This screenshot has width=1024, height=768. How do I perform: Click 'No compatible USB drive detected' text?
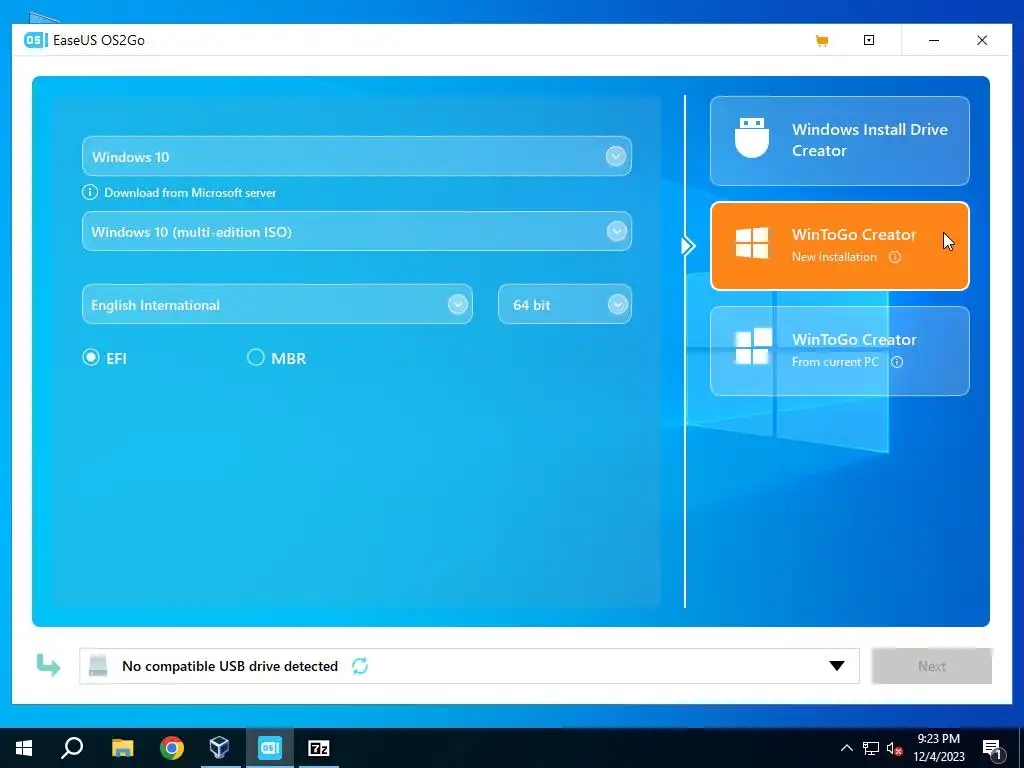(x=230, y=666)
